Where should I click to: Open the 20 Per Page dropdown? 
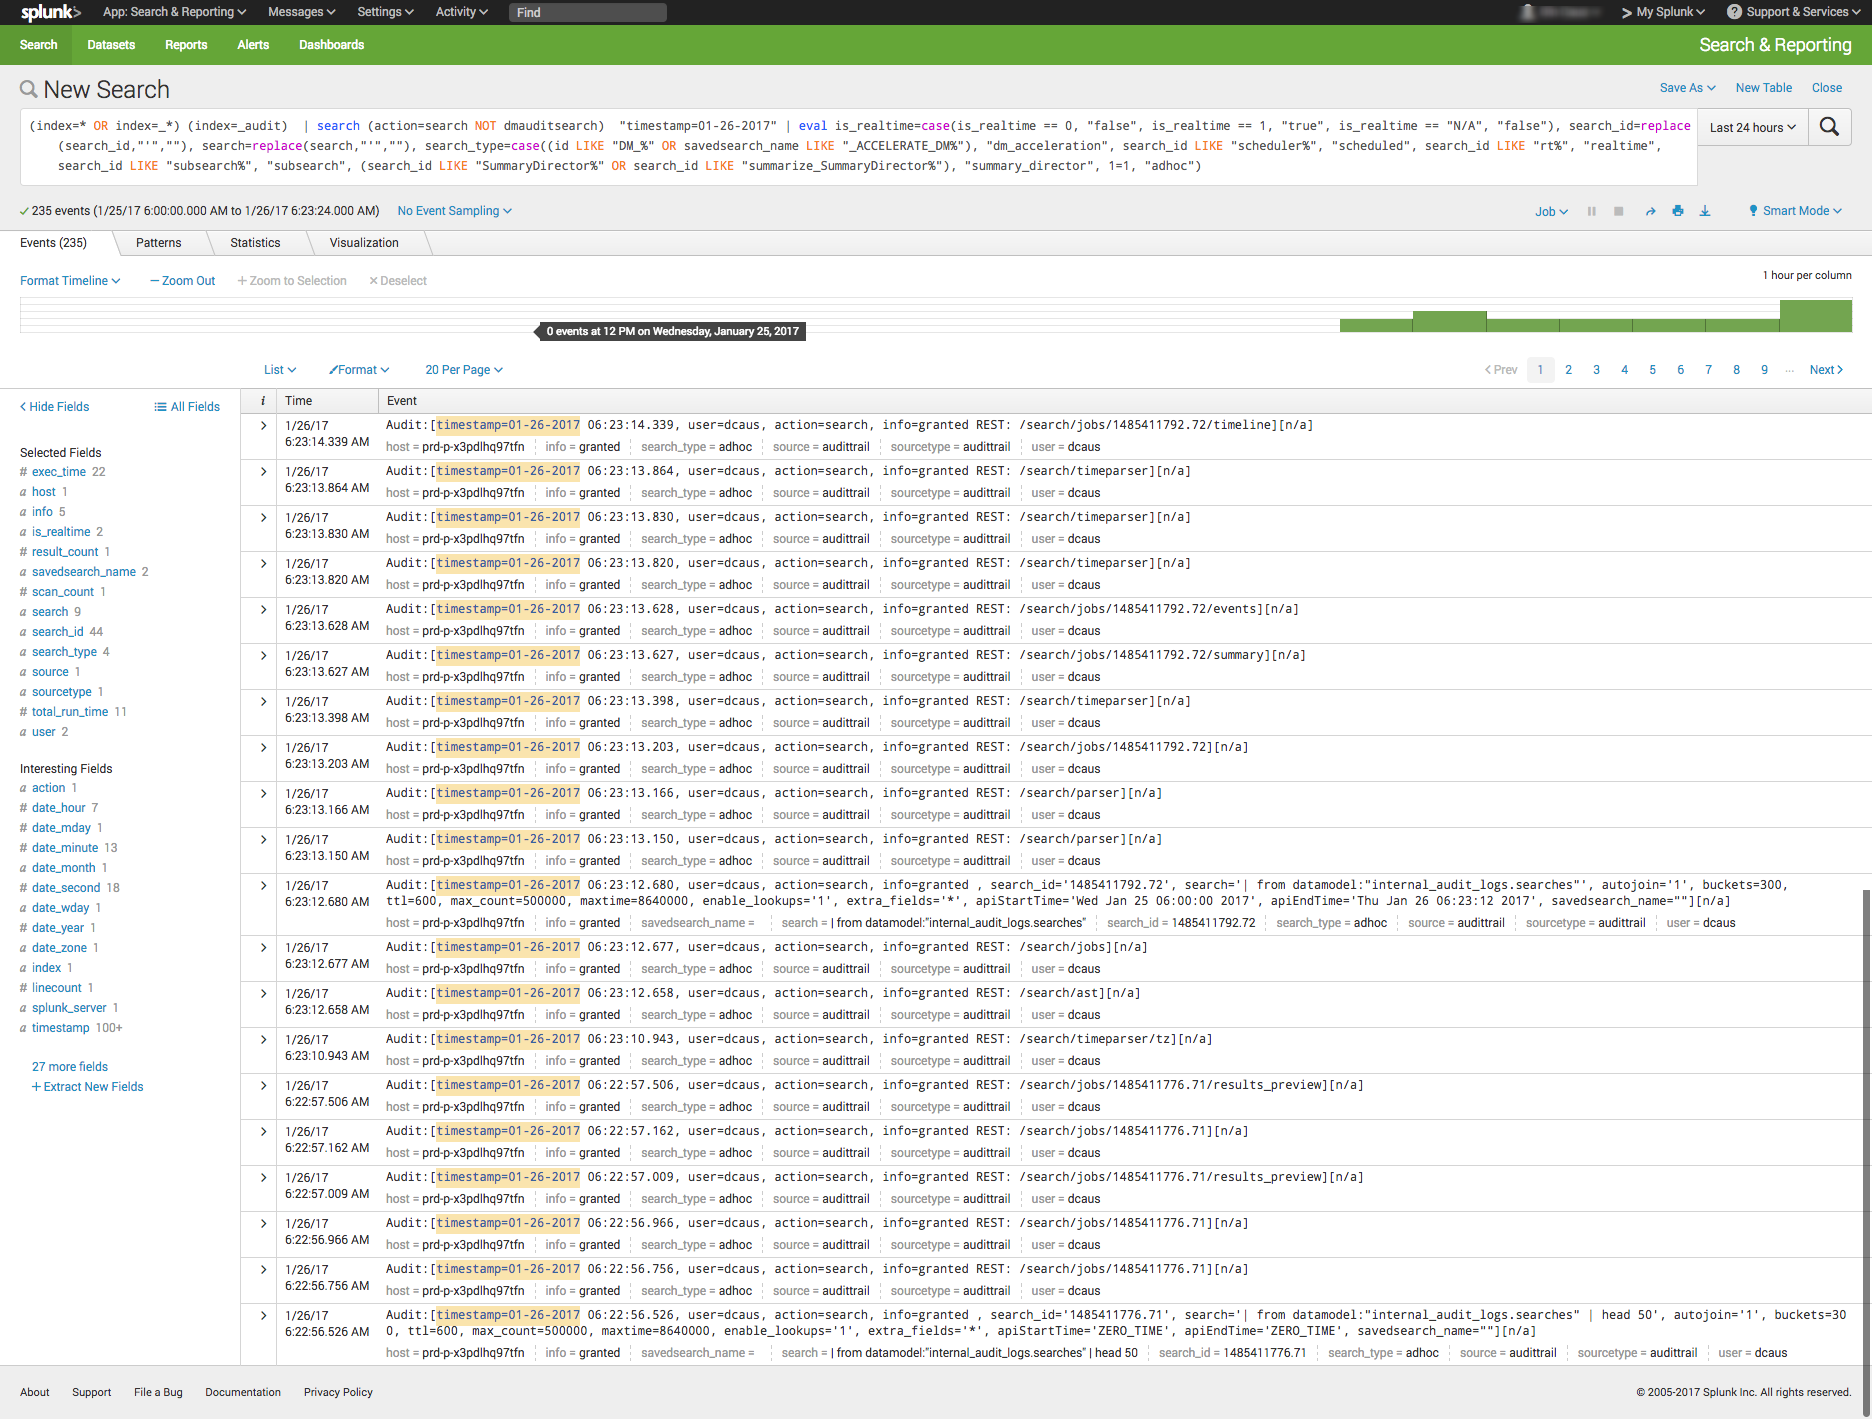click(x=463, y=369)
